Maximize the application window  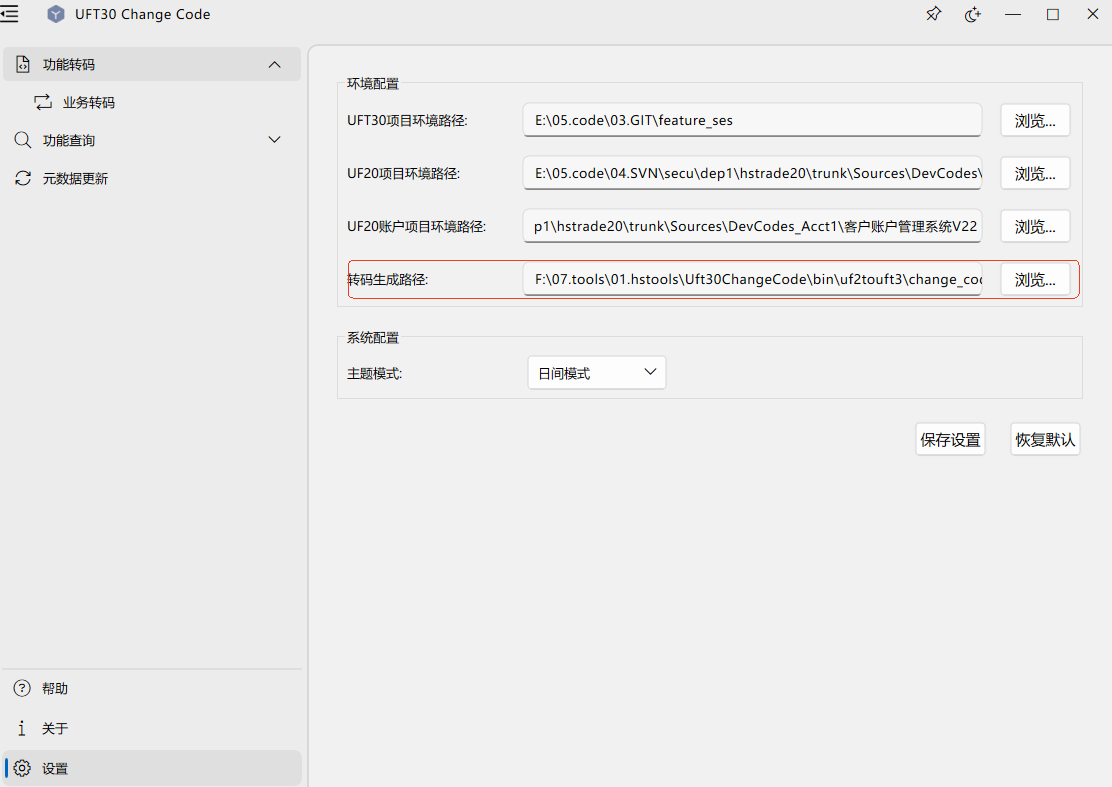pos(1053,14)
